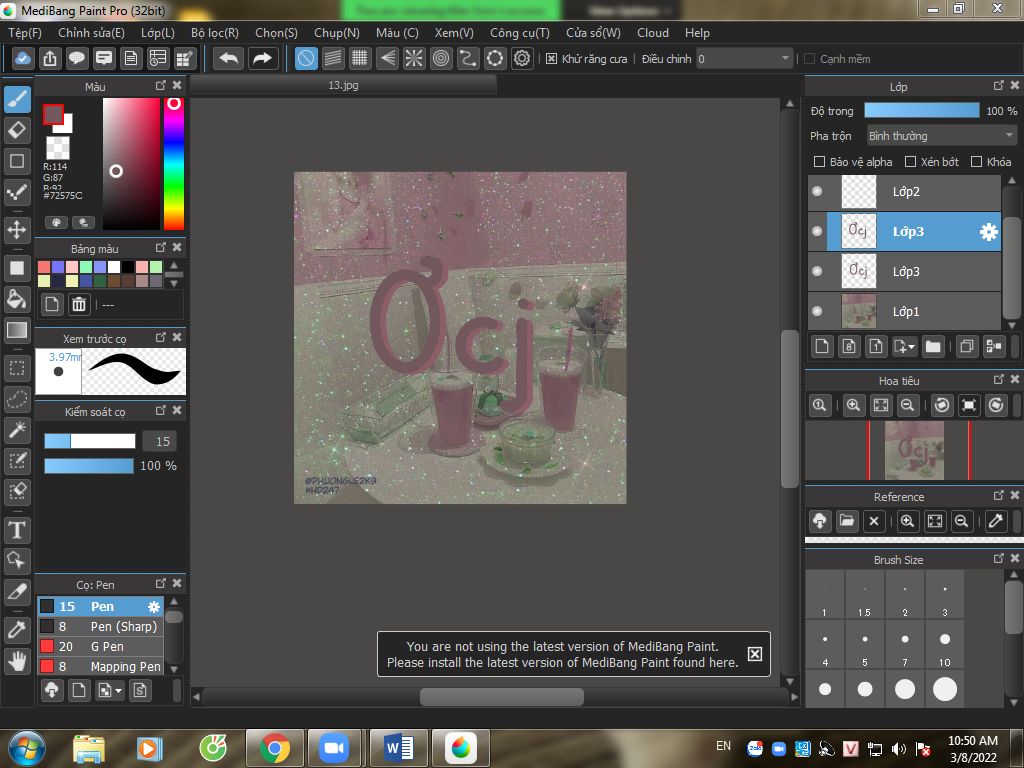The image size is (1024, 768).
Task: Choose brush size 10 preset
Action: click(x=944, y=645)
